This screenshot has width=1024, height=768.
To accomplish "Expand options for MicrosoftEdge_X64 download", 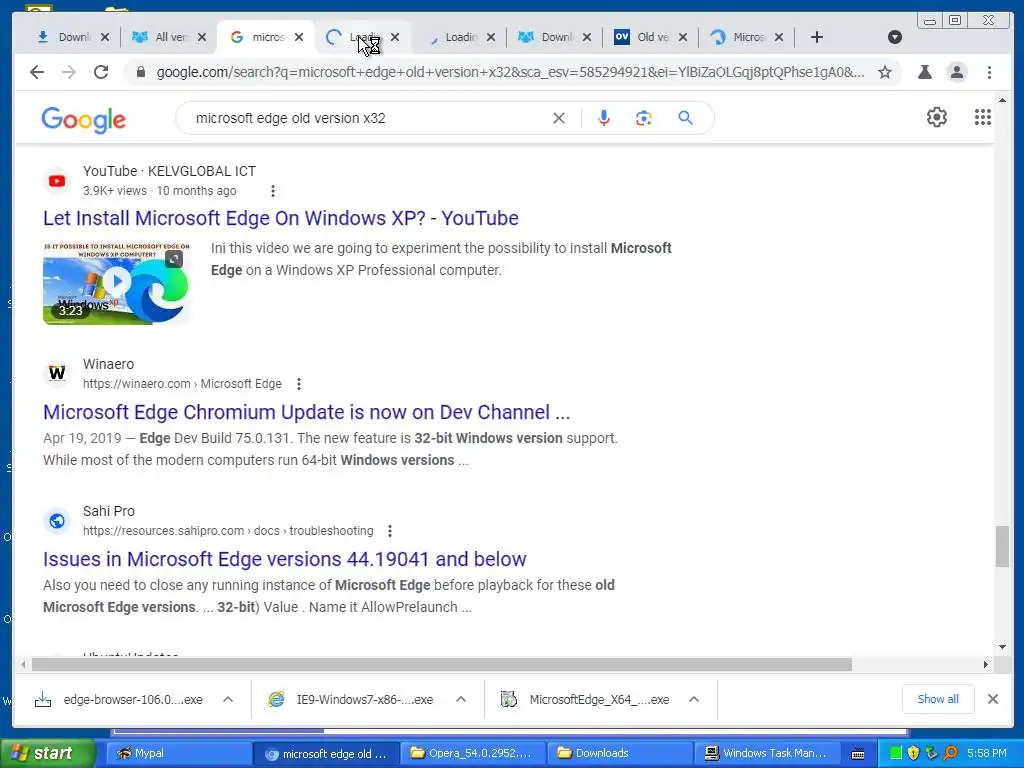I will (694, 699).
